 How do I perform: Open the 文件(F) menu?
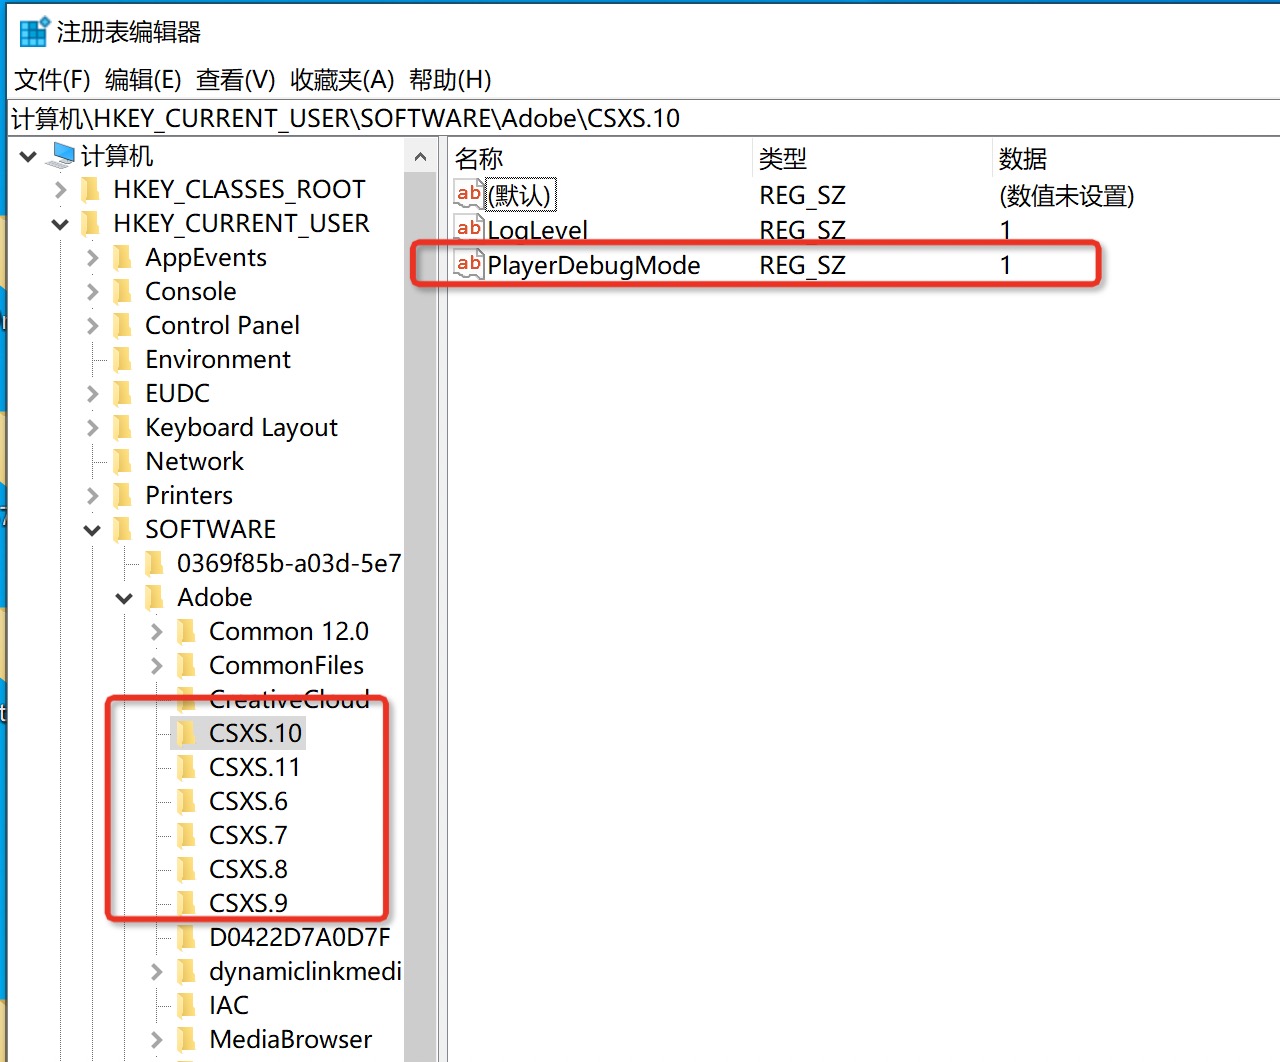[x=52, y=80]
